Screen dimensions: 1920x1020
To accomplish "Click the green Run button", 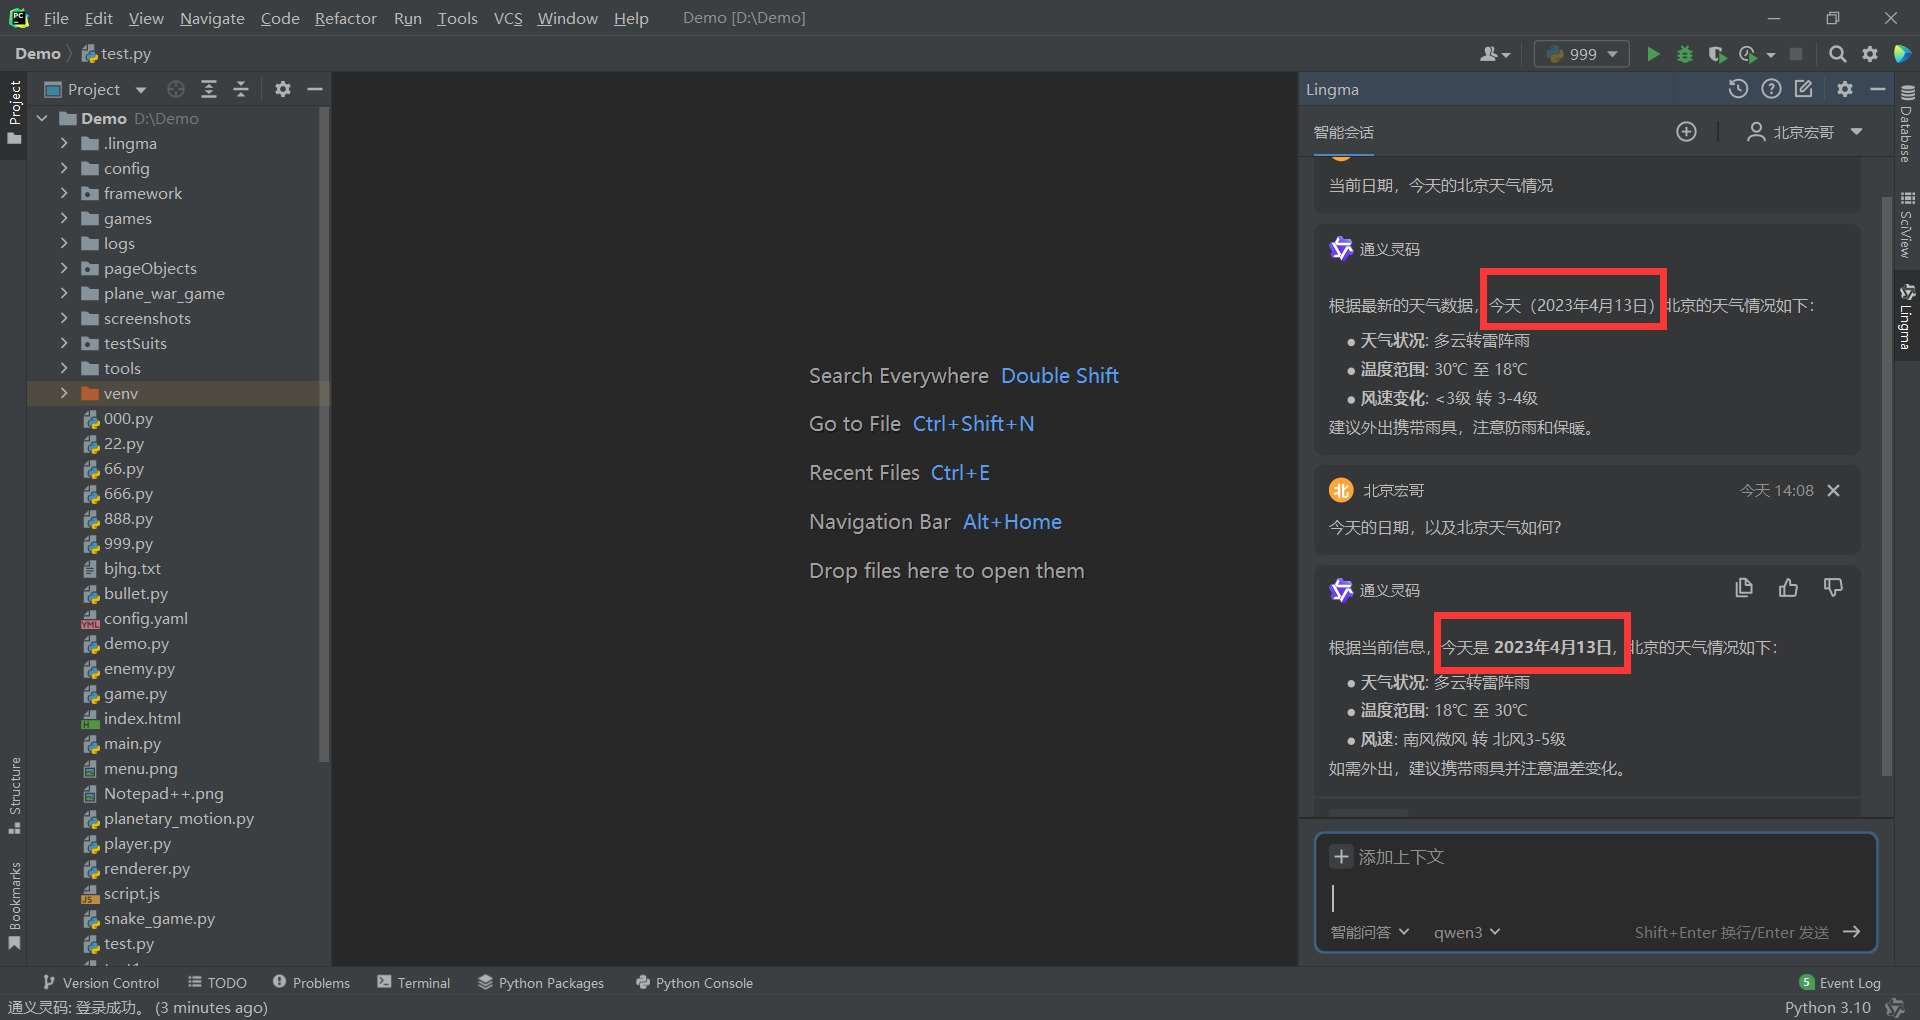I will 1653,54.
